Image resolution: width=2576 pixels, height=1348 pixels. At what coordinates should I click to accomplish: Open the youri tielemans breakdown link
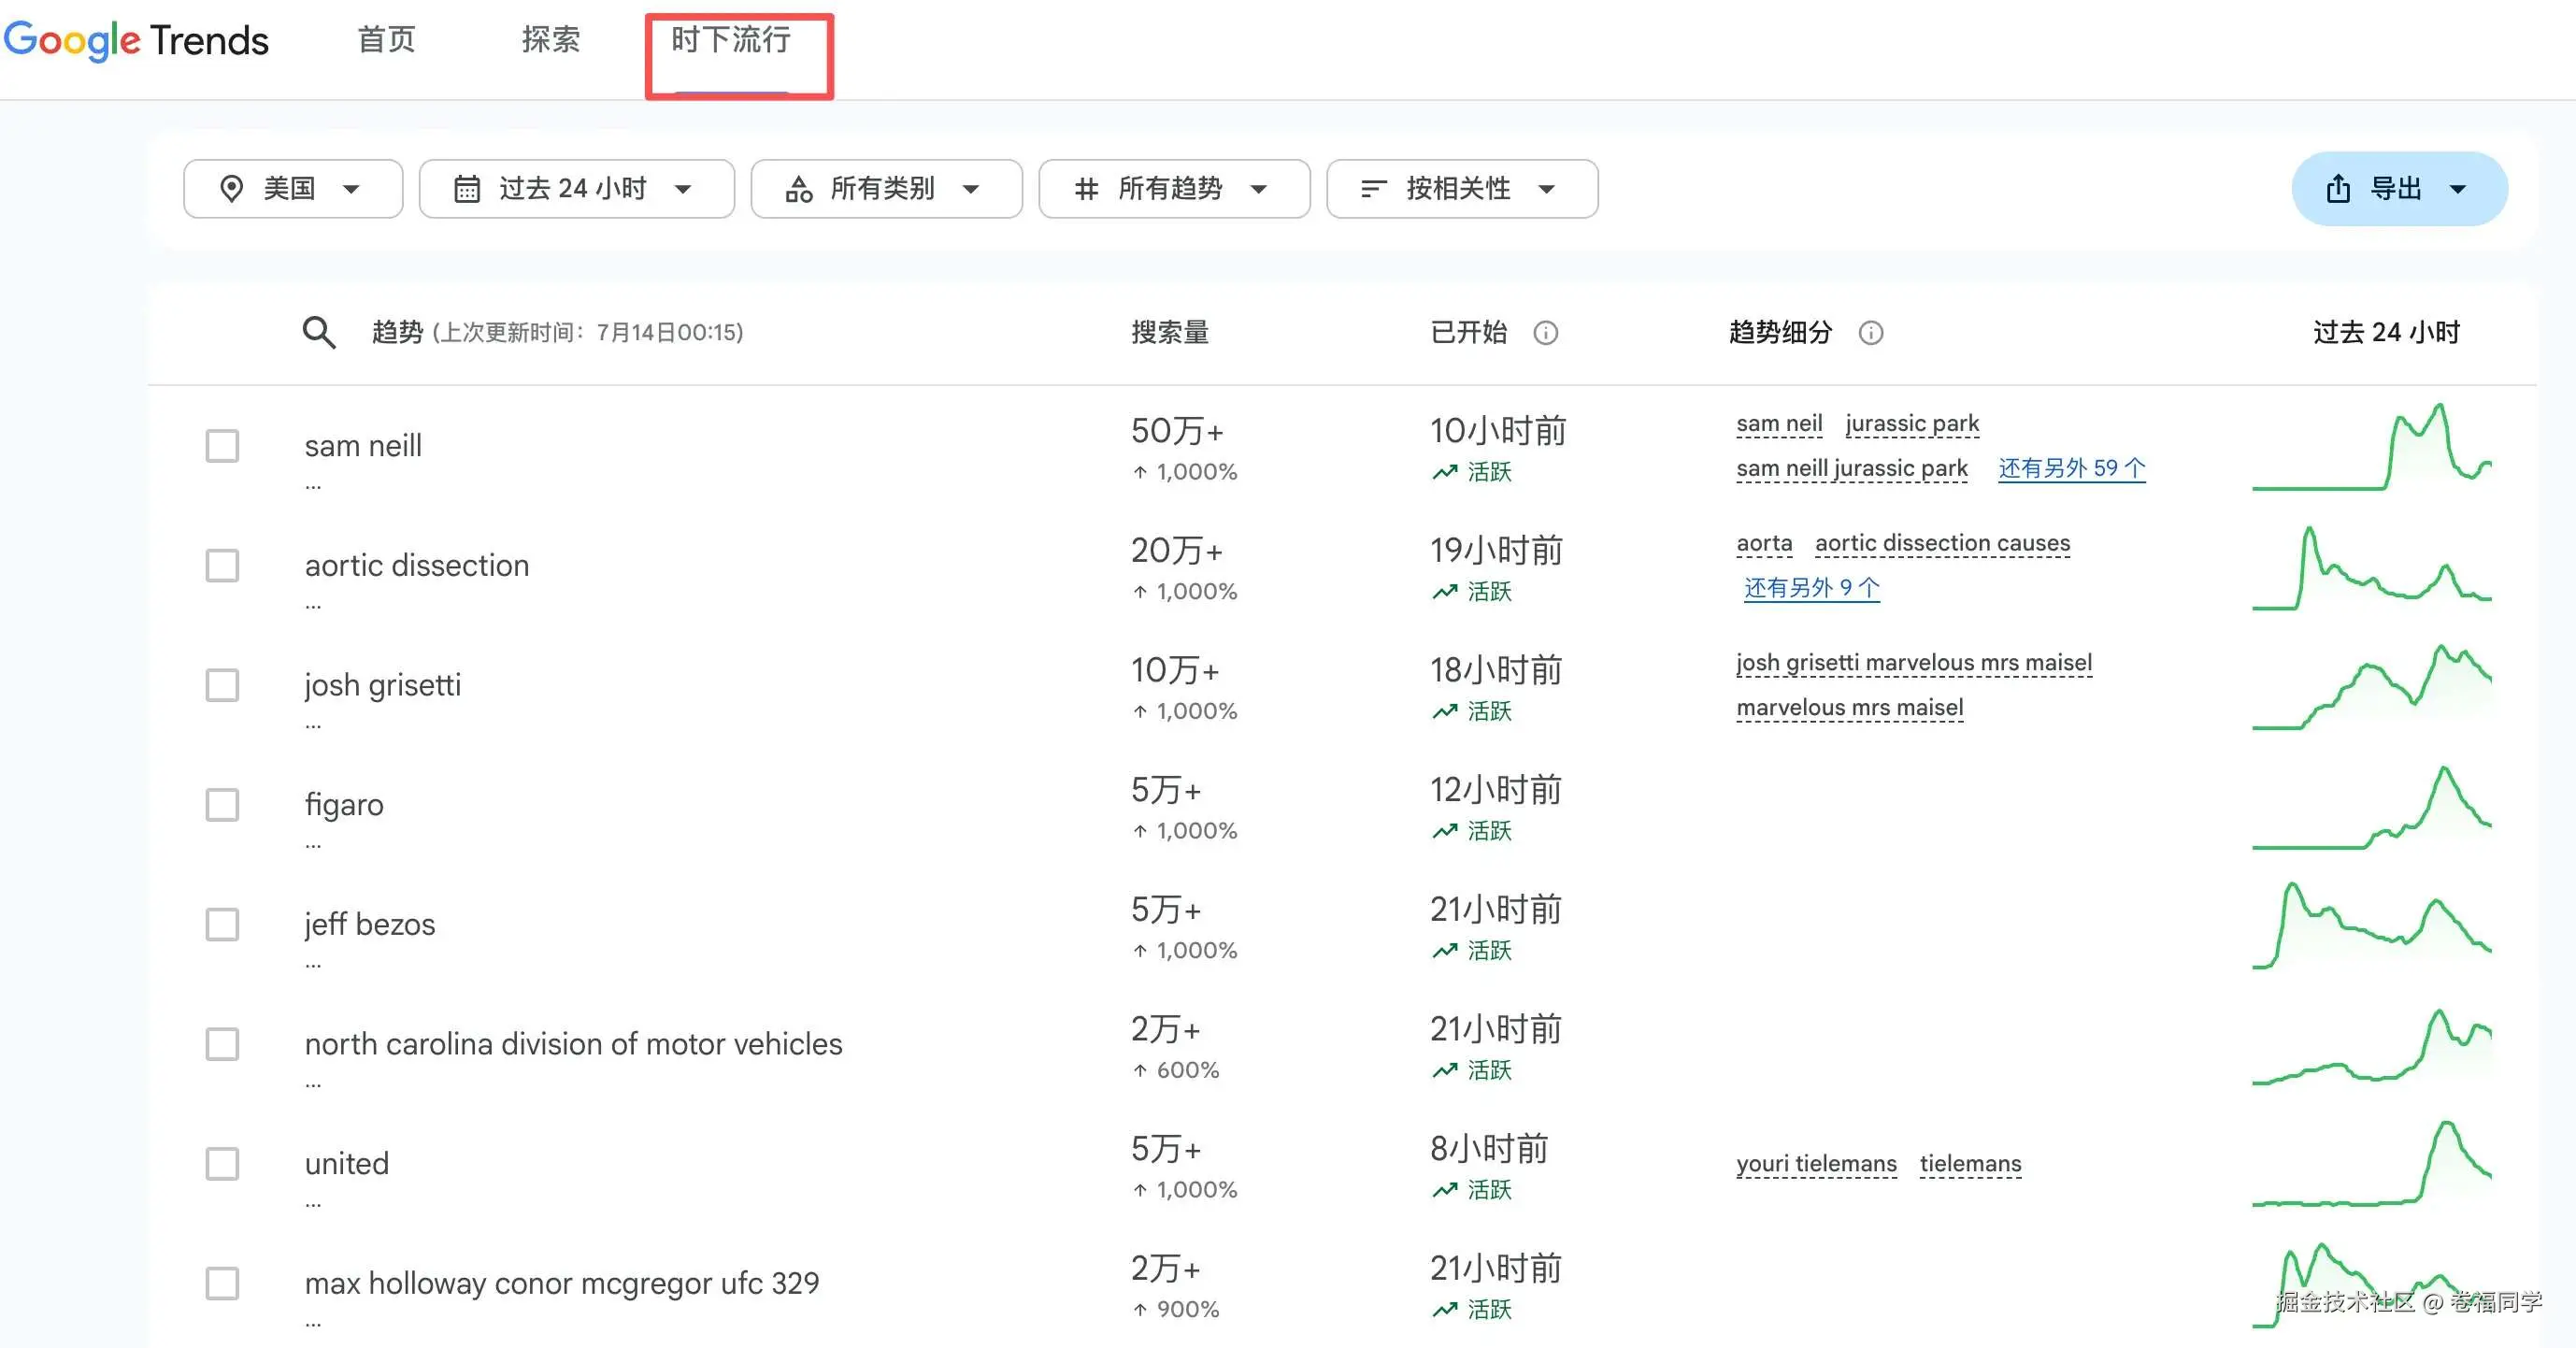tap(1816, 1165)
